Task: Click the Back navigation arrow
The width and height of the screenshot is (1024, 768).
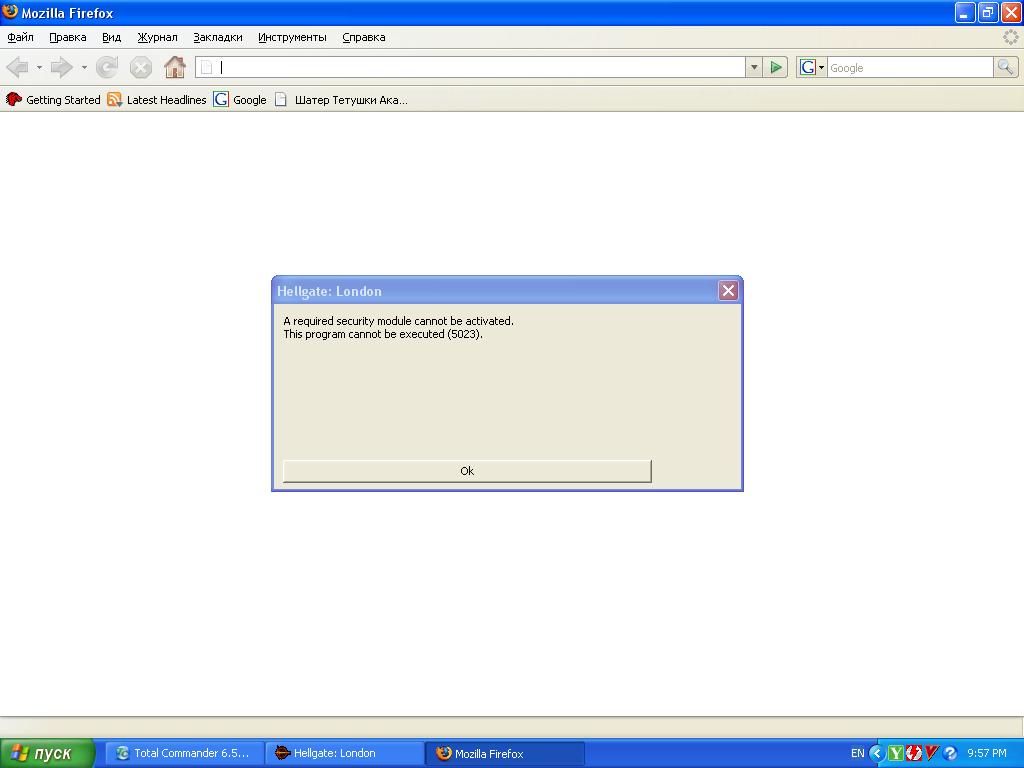Action: (x=18, y=67)
